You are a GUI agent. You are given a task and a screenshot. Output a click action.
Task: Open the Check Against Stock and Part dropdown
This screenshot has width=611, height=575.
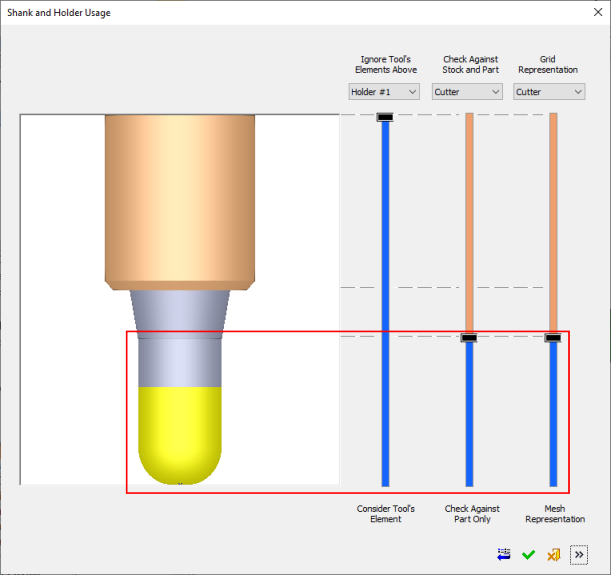pyautogui.click(x=467, y=92)
